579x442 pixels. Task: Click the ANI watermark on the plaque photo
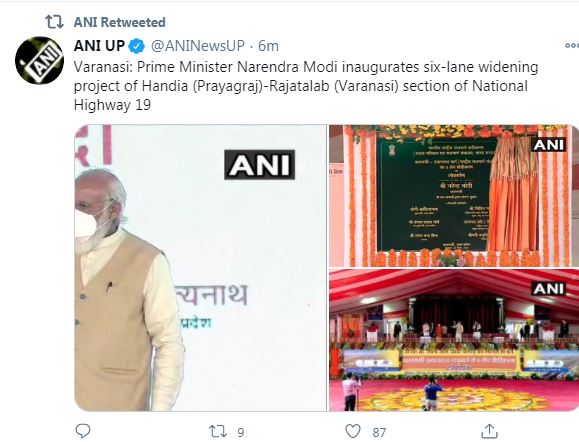pos(549,145)
